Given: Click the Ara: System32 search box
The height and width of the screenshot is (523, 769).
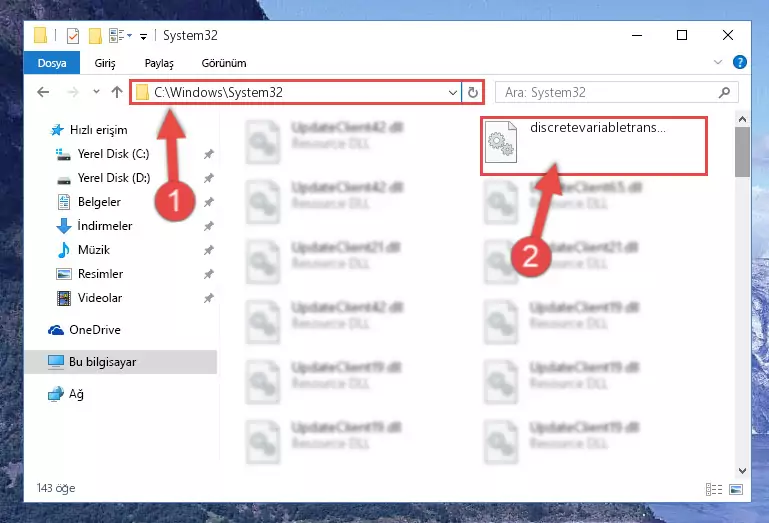Looking at the screenshot, I should pos(616,92).
